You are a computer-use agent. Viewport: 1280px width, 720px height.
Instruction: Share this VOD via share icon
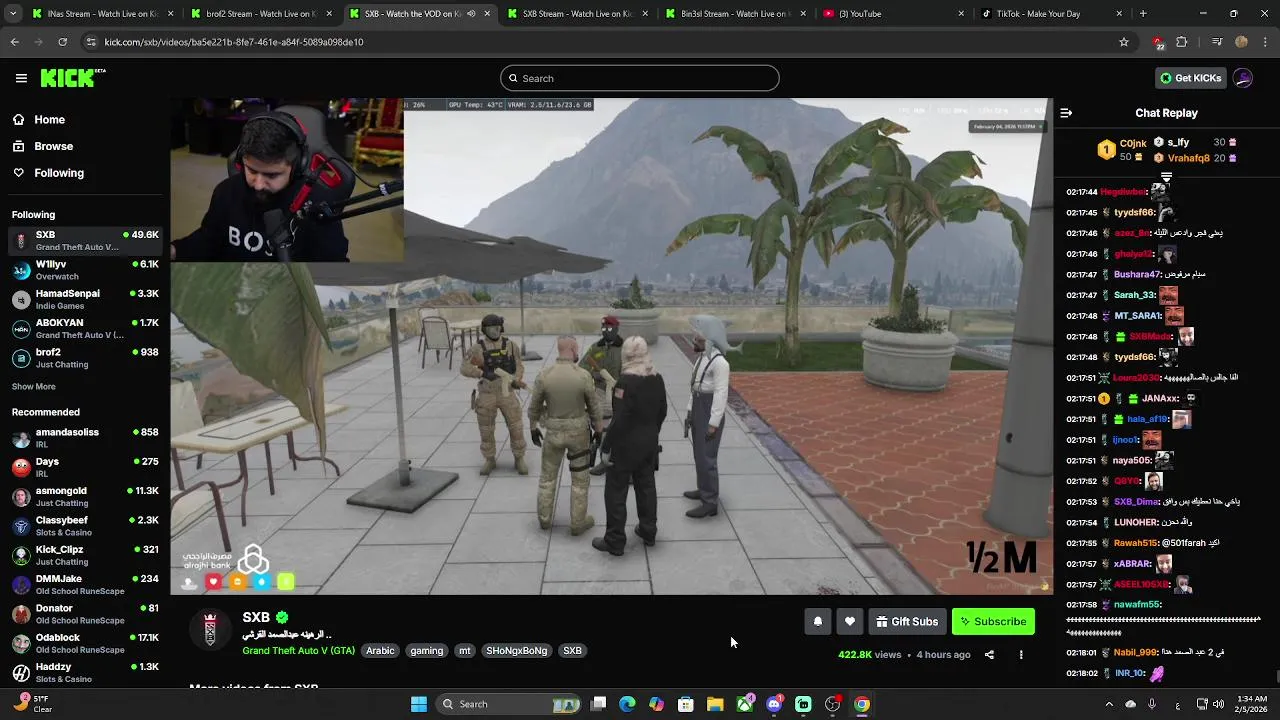tap(989, 655)
